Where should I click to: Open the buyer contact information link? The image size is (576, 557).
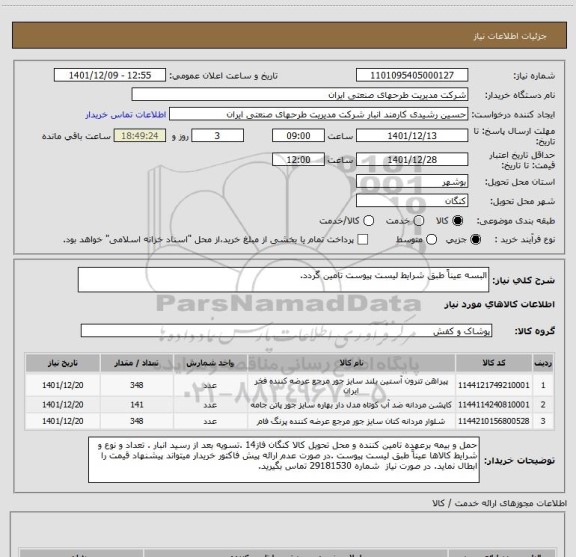pyautogui.click(x=126, y=115)
